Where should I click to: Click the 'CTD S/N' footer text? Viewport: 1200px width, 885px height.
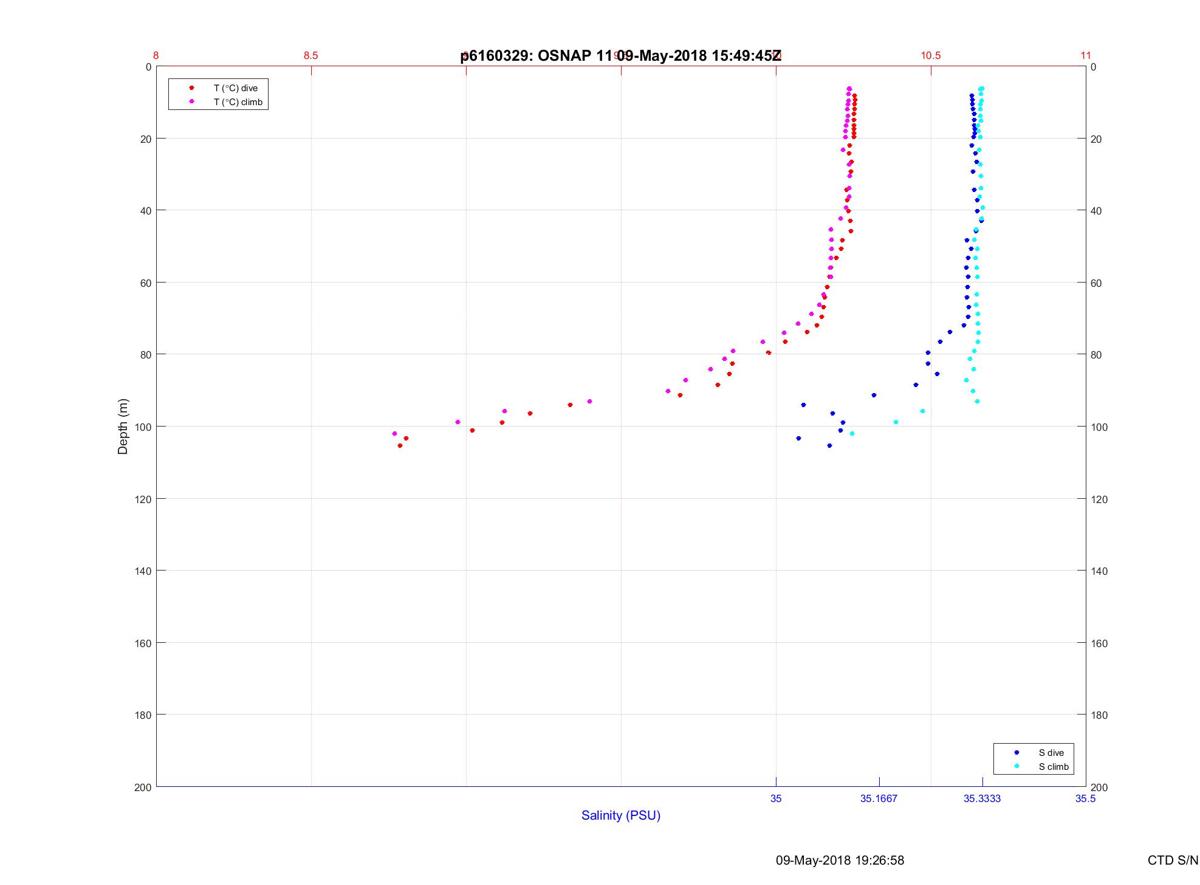1173,860
